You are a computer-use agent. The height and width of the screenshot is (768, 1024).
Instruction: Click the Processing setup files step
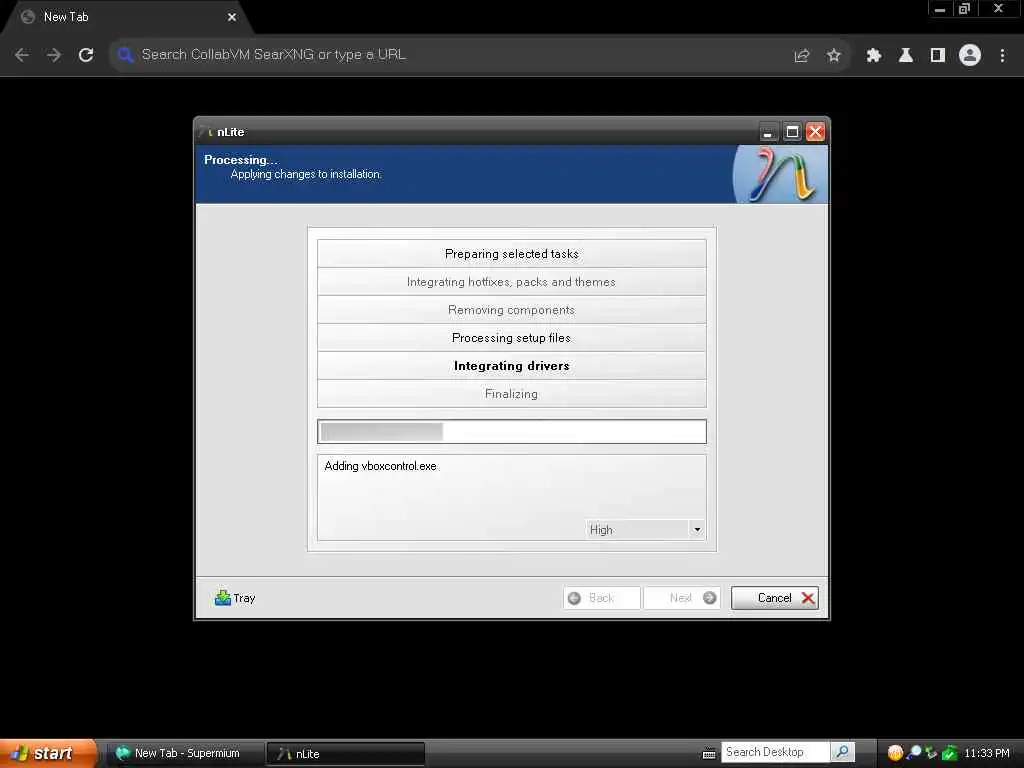click(511, 338)
